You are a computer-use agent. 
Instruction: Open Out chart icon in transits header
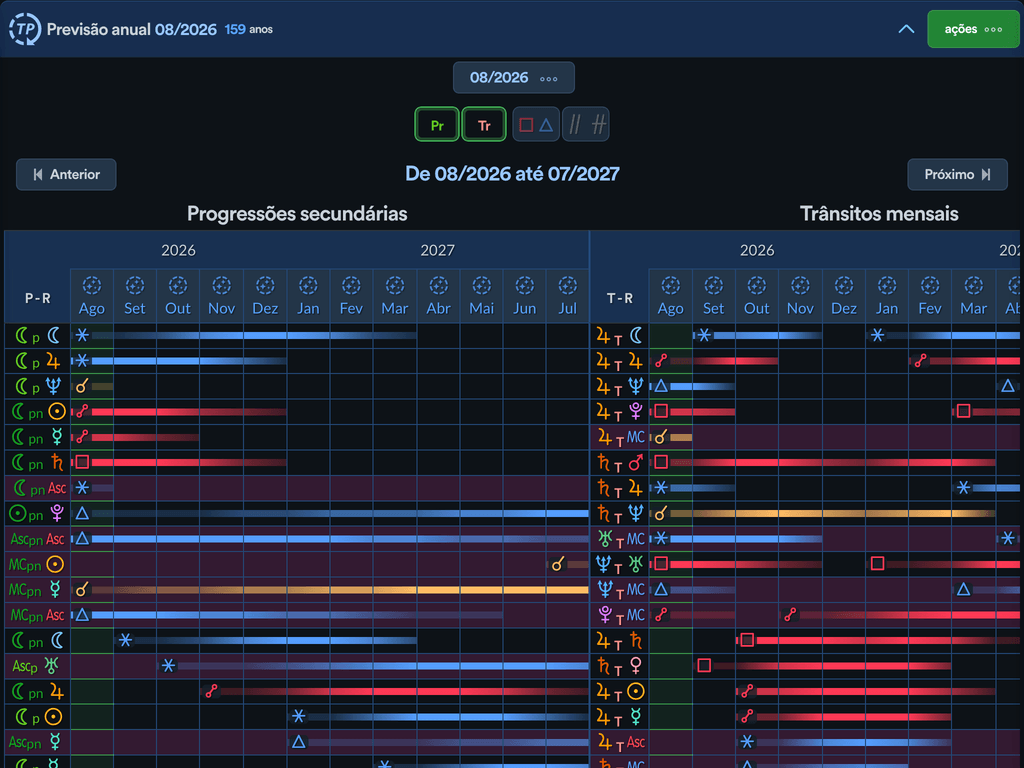(757, 285)
